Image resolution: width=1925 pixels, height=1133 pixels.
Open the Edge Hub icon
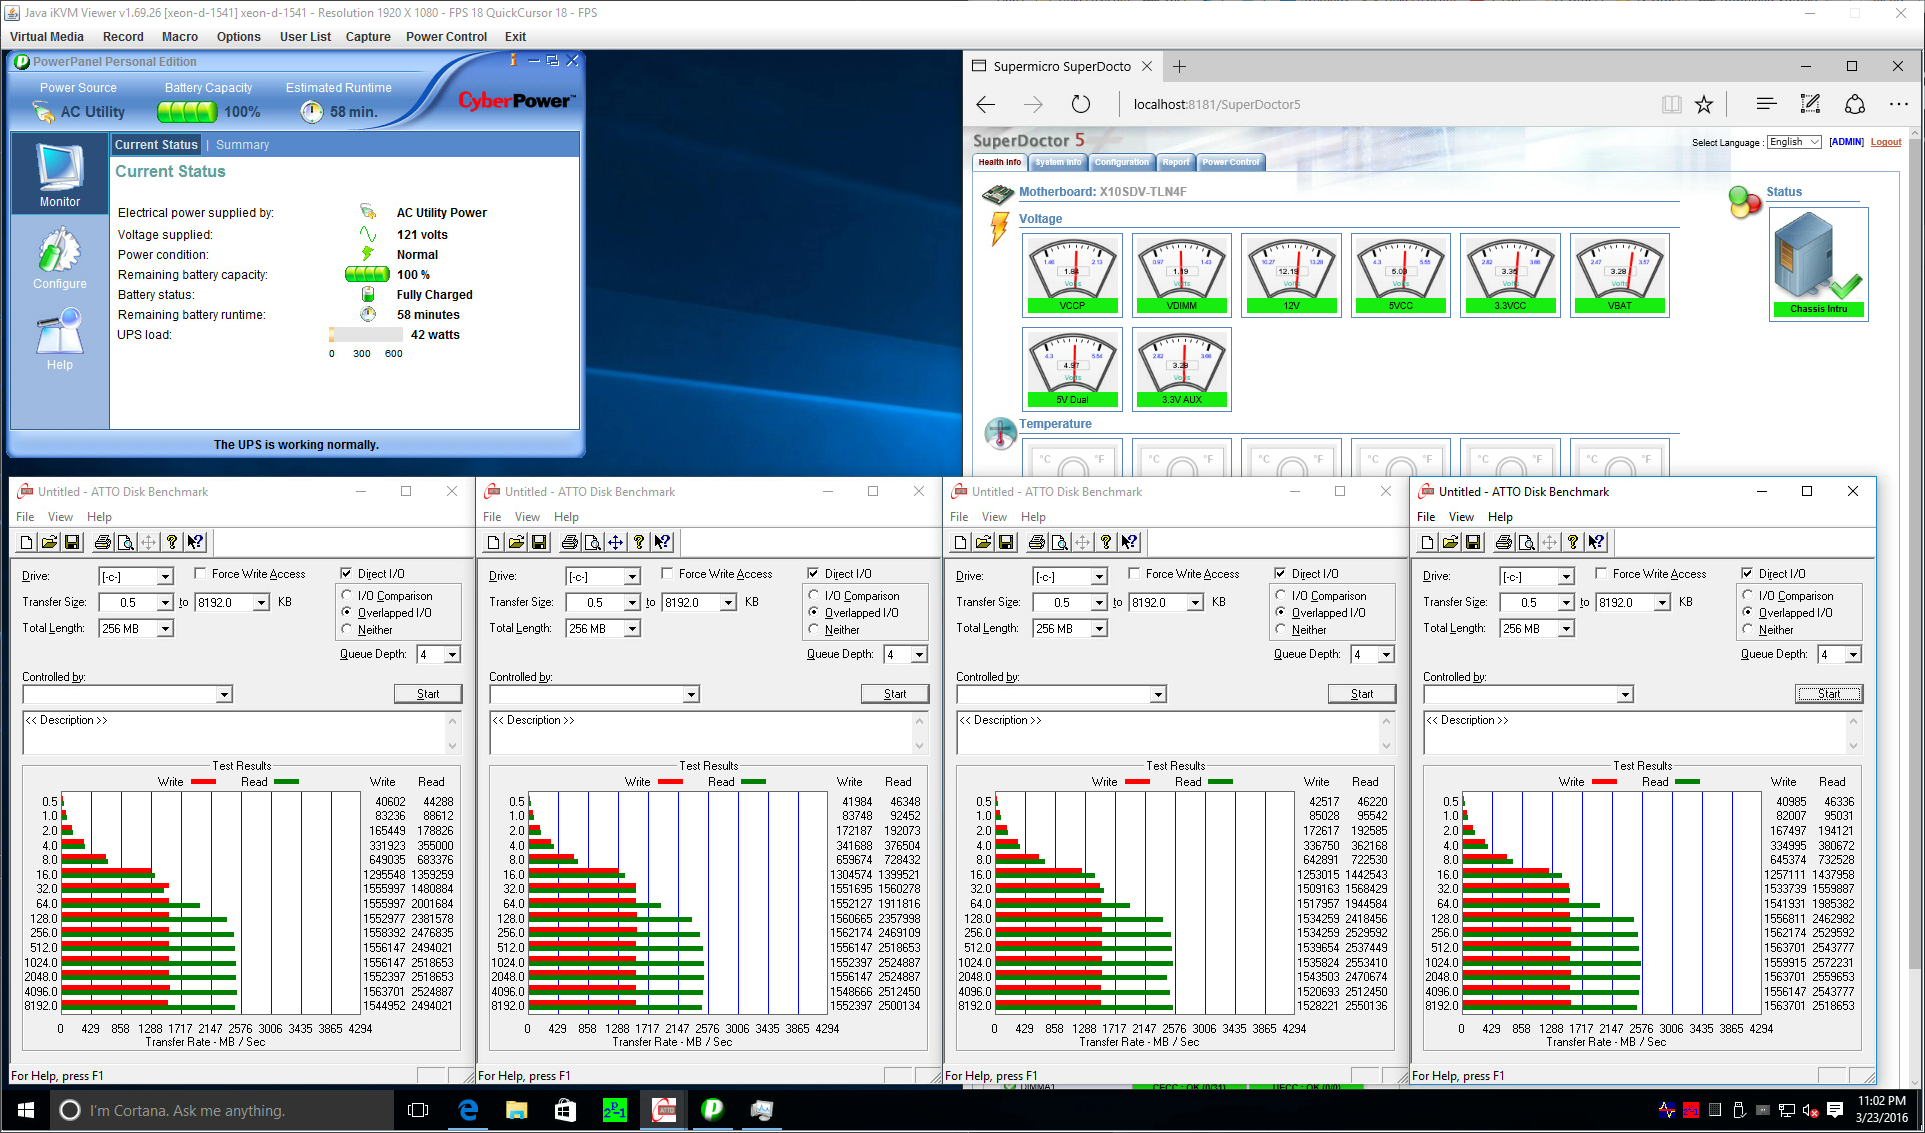[x=1766, y=104]
